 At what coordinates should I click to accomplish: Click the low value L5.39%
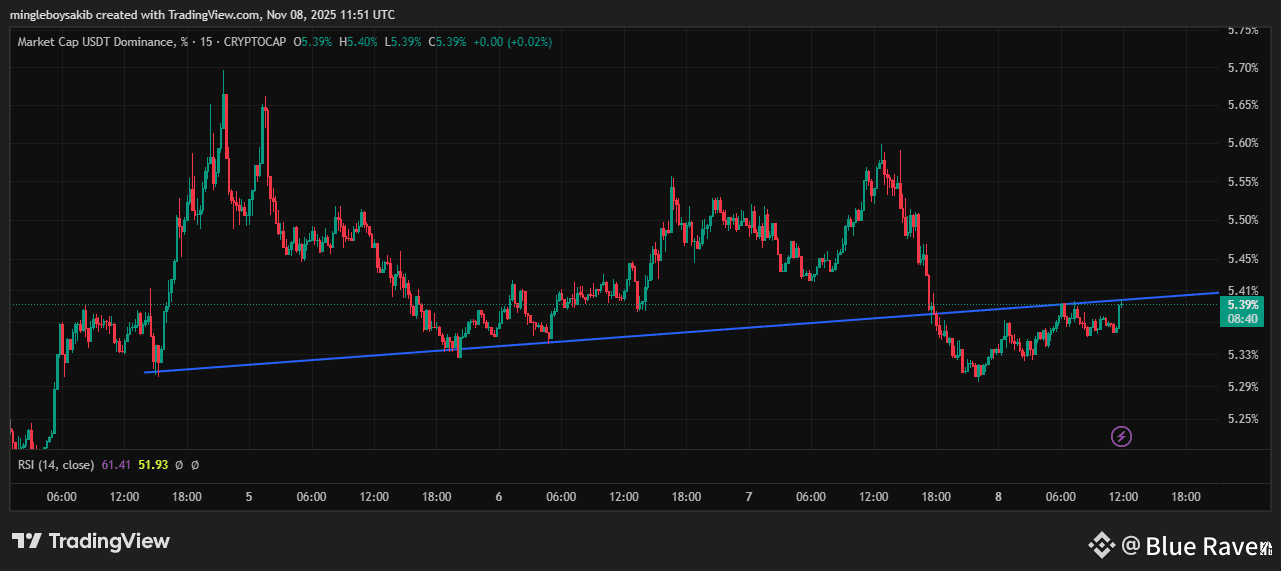pyautogui.click(x=403, y=42)
